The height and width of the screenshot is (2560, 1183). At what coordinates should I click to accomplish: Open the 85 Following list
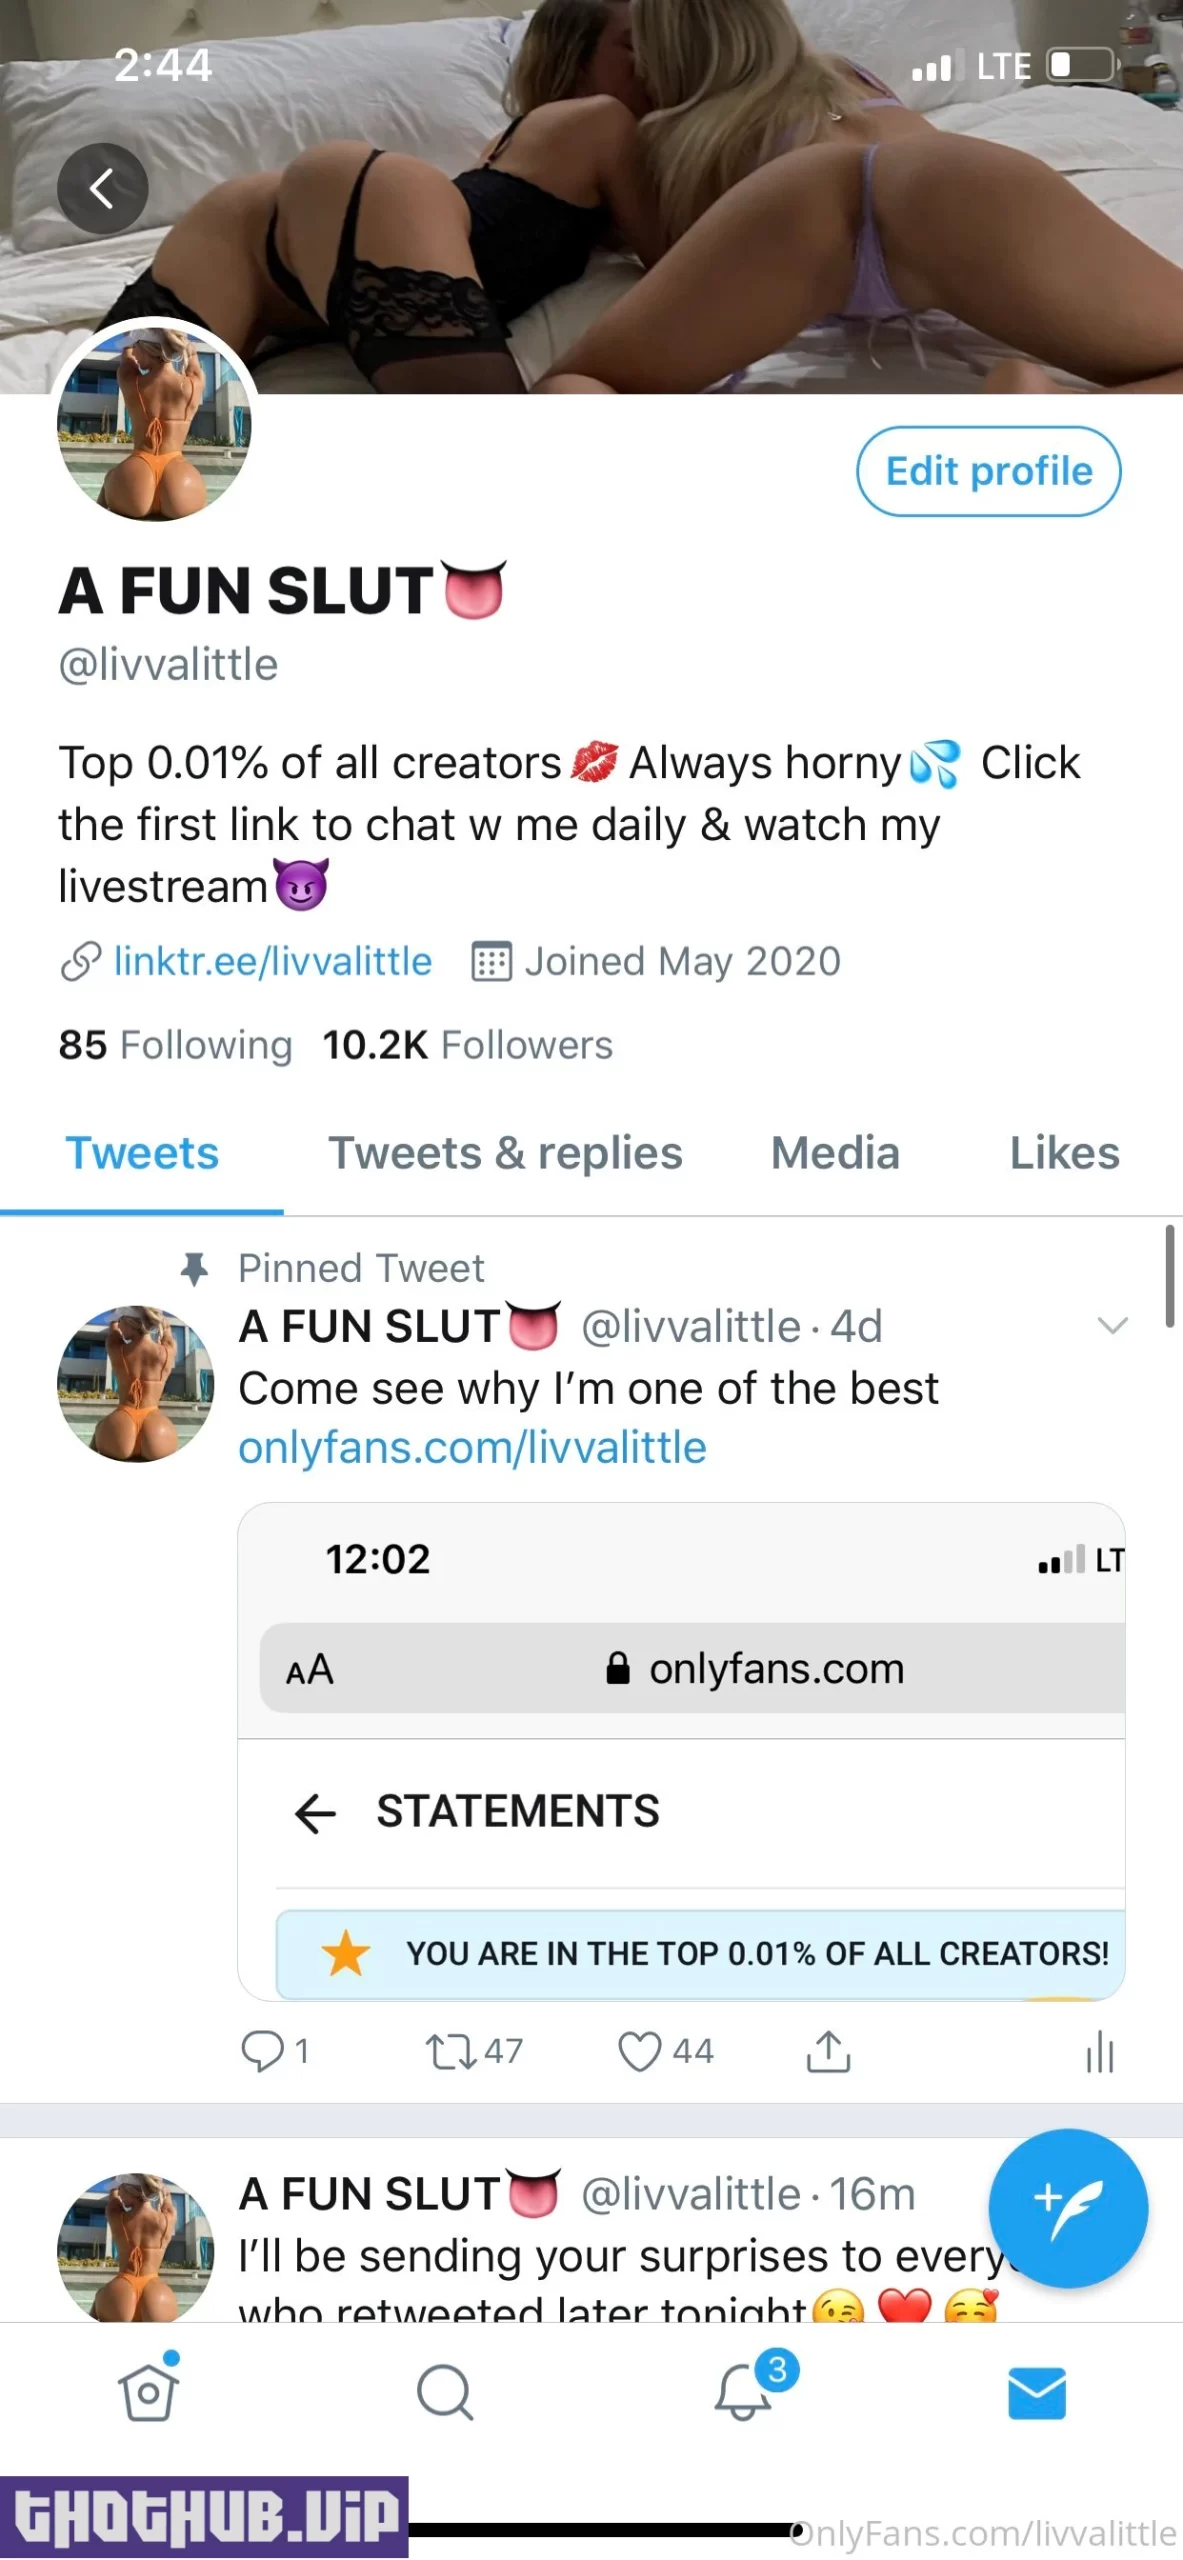pyautogui.click(x=175, y=1045)
